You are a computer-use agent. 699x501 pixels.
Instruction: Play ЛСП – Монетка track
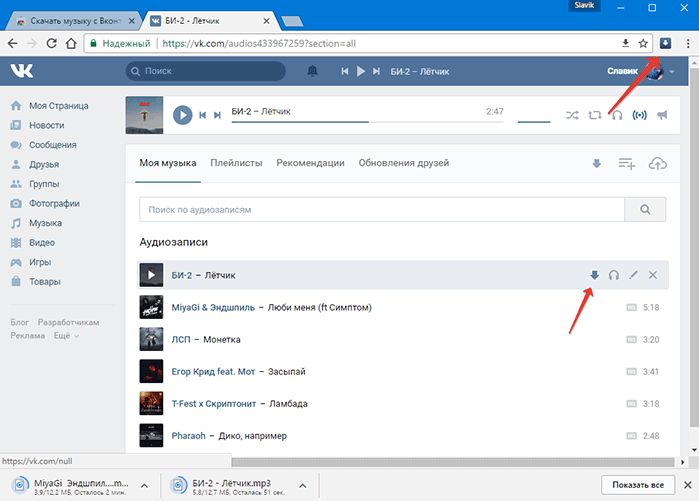[x=403, y=339]
